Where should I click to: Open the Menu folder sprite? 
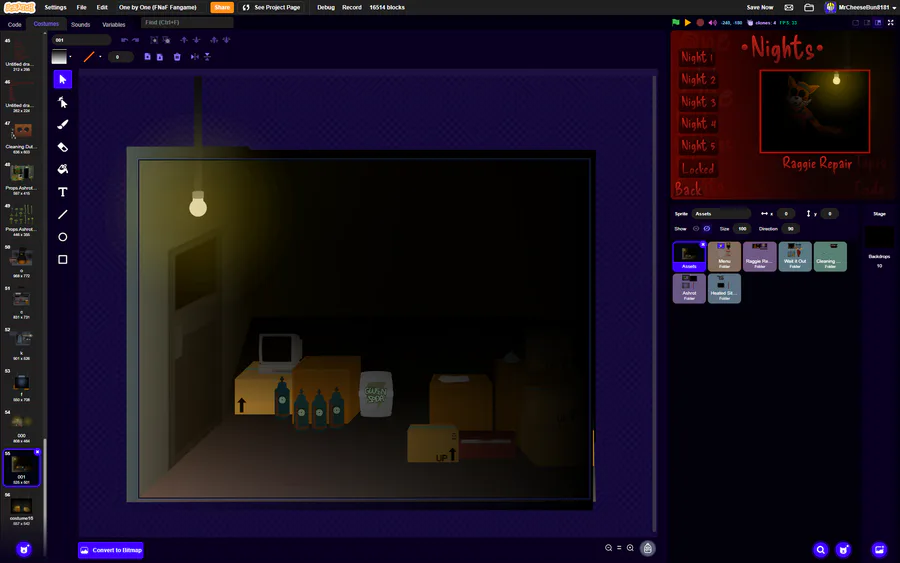[x=724, y=256]
